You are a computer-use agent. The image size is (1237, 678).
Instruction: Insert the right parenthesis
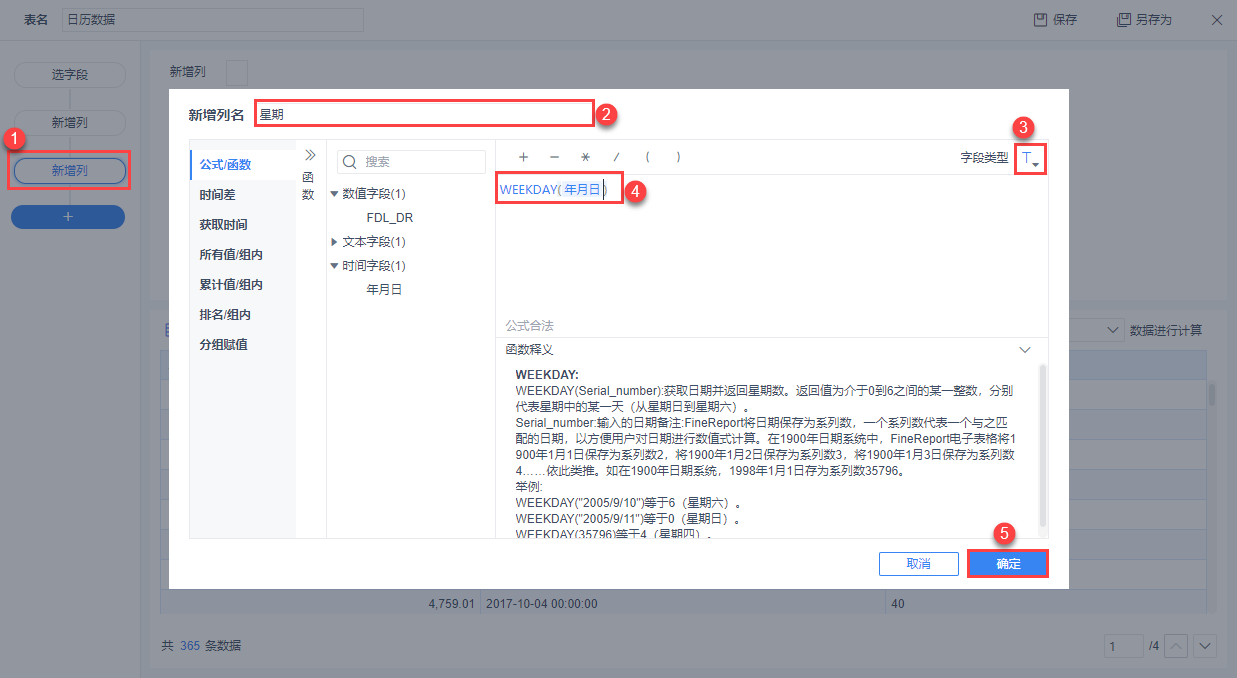(679, 157)
